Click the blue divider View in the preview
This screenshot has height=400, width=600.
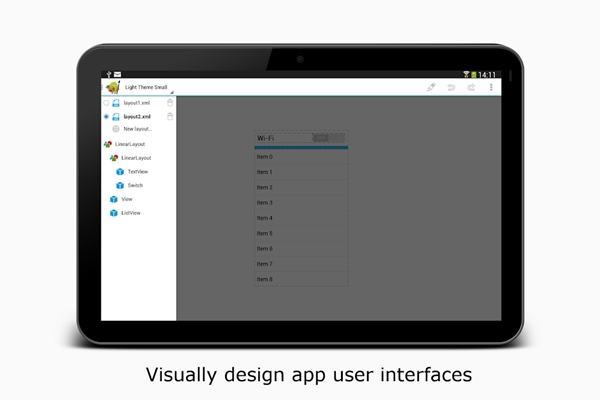point(301,147)
